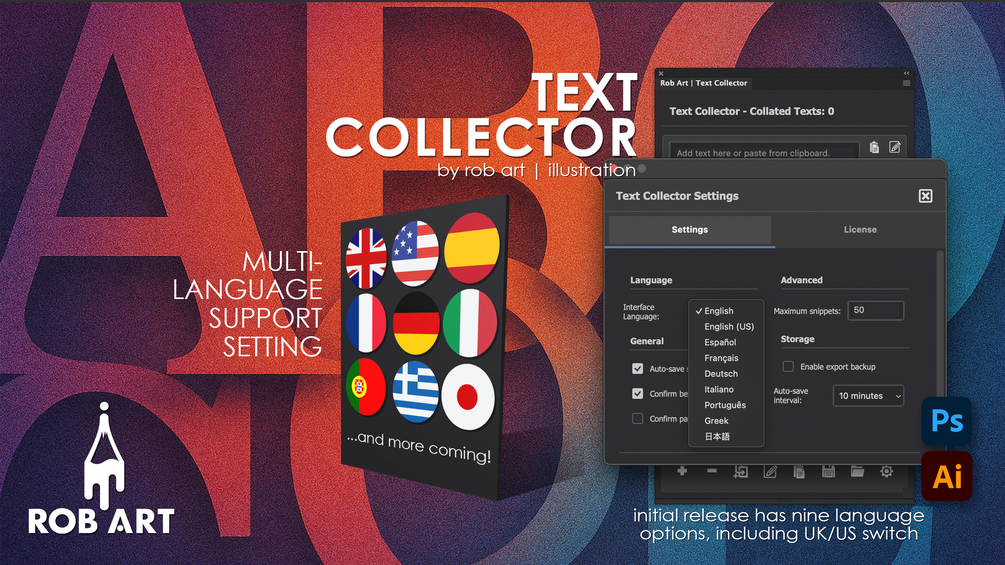
Task: Enable export backup checkbox
Action: [x=788, y=366]
